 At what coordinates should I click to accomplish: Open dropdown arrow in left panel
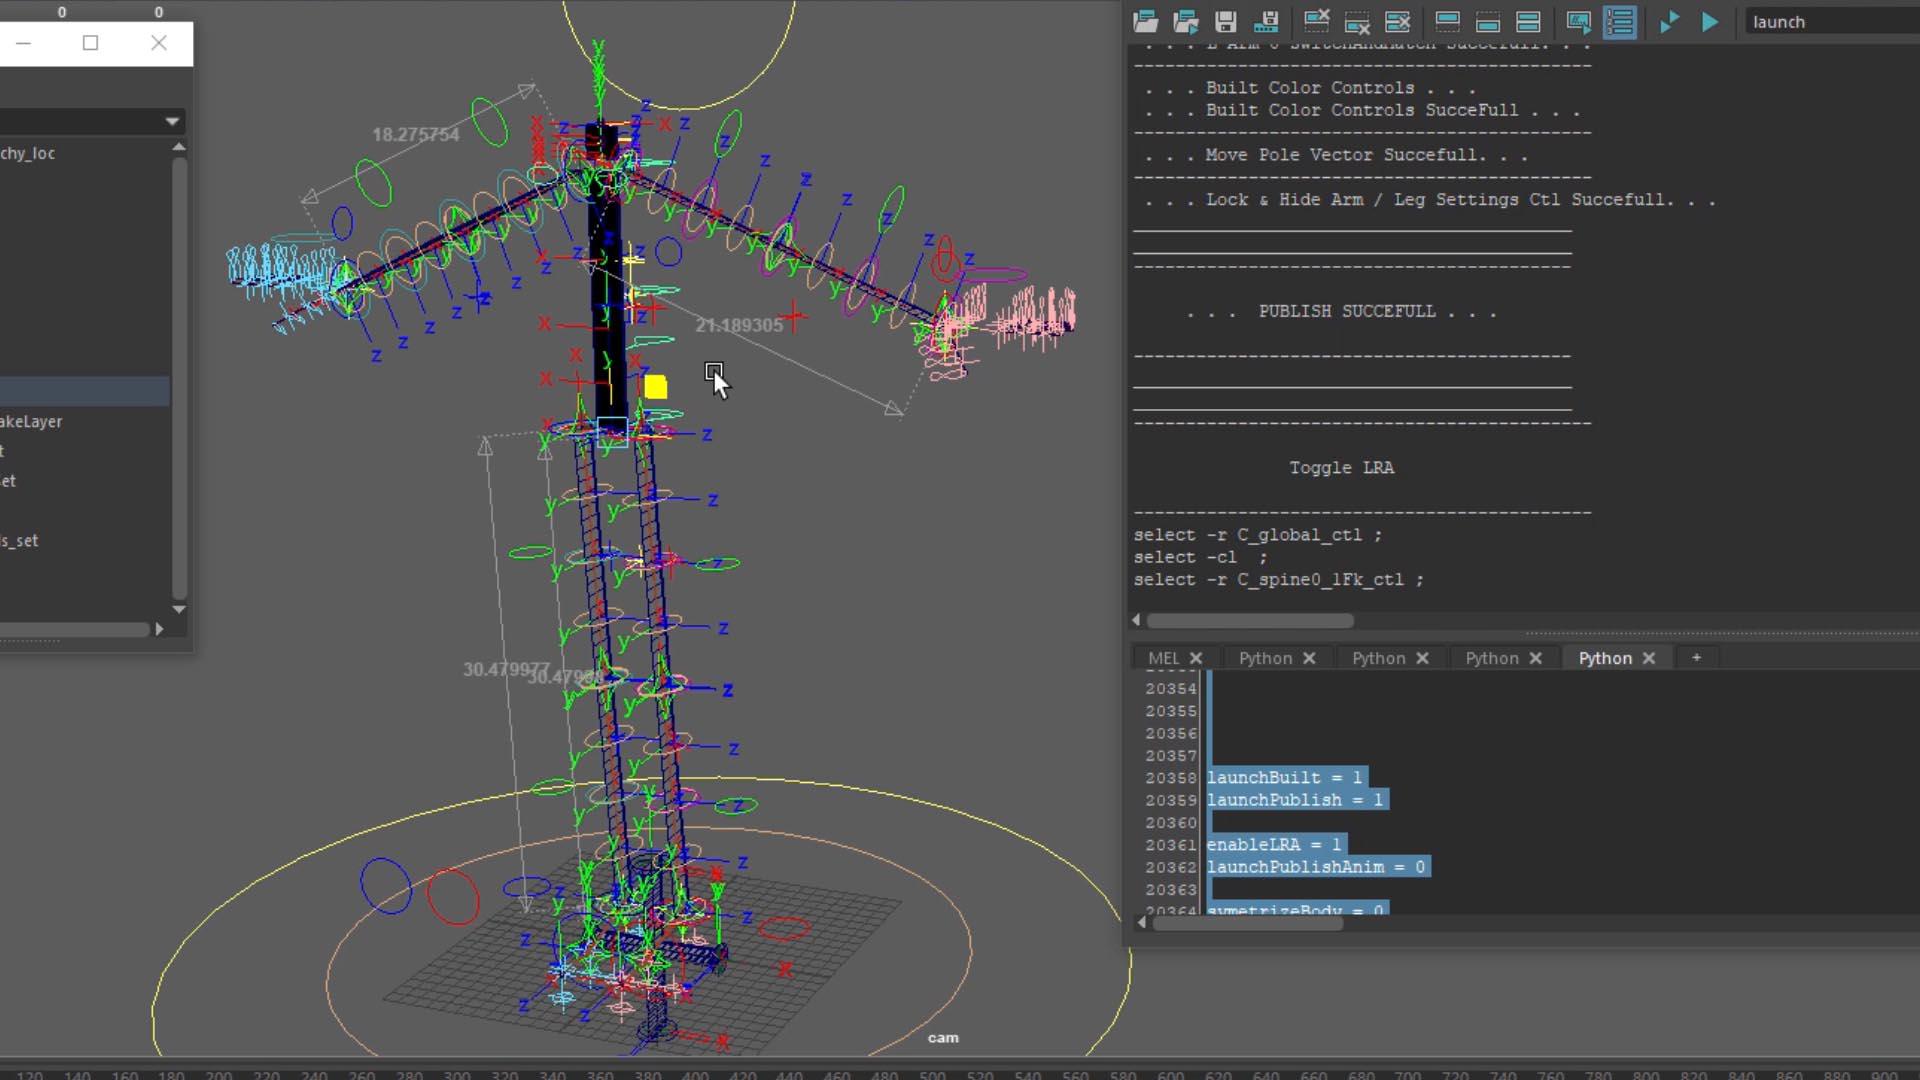pos(172,121)
